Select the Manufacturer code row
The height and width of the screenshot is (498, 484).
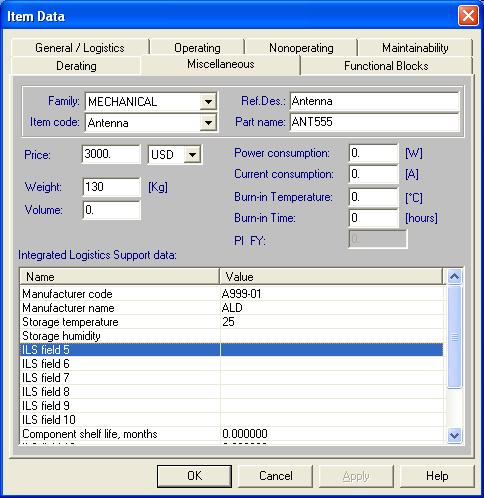coord(231,294)
